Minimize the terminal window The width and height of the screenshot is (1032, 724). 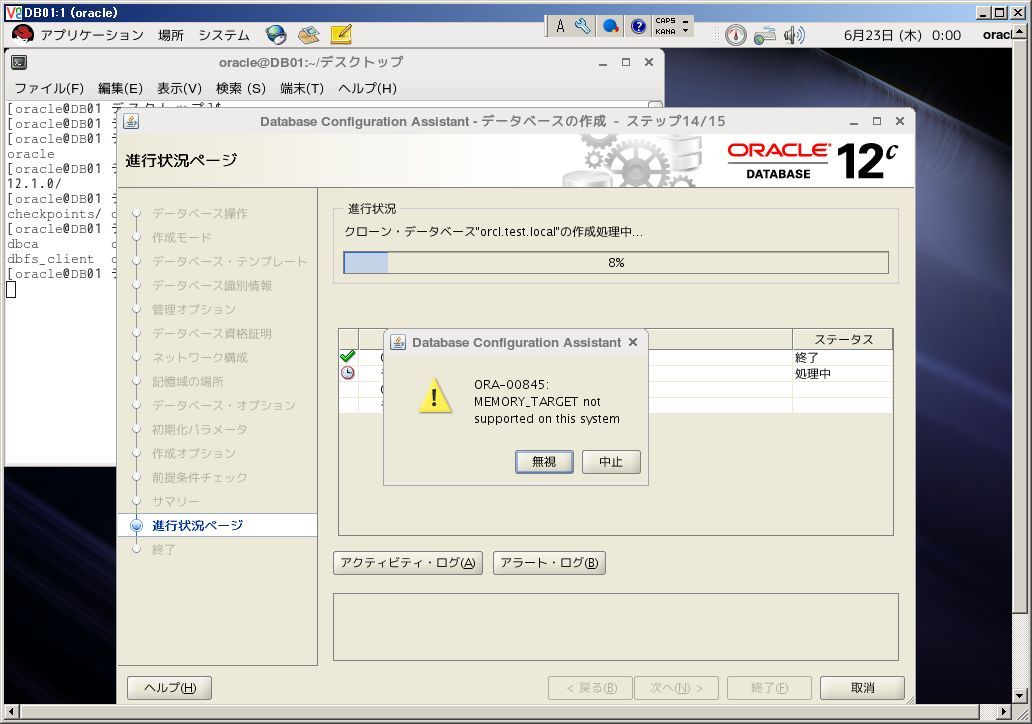(602, 63)
